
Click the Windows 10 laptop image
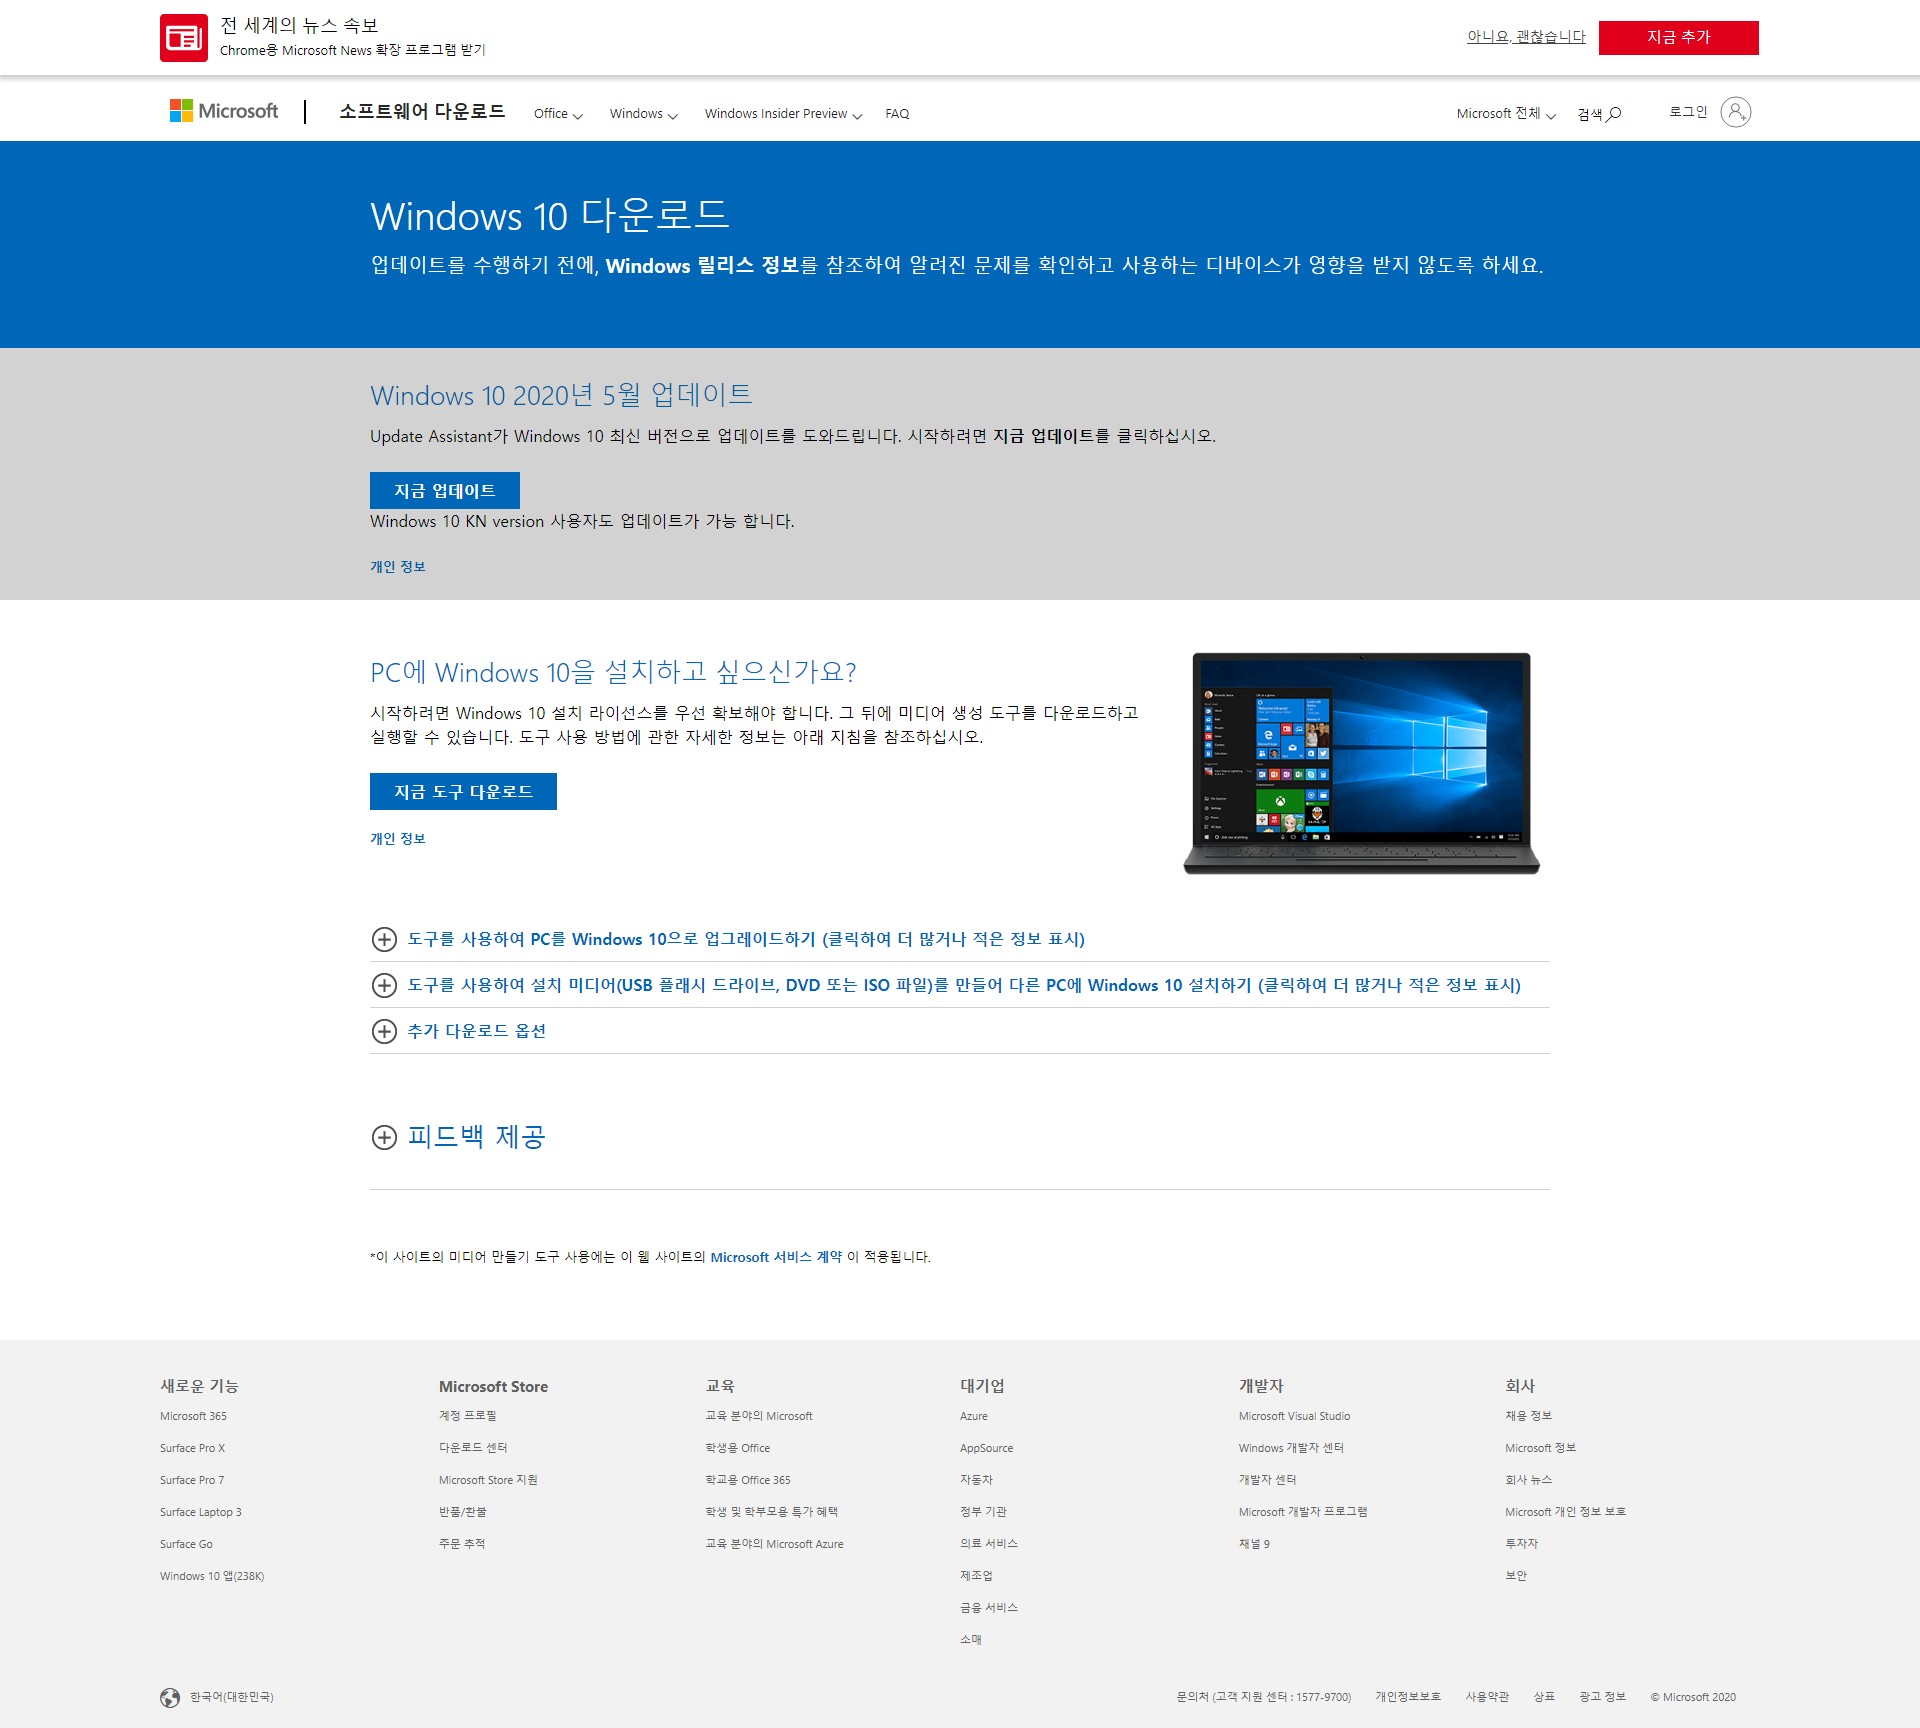pyautogui.click(x=1361, y=762)
